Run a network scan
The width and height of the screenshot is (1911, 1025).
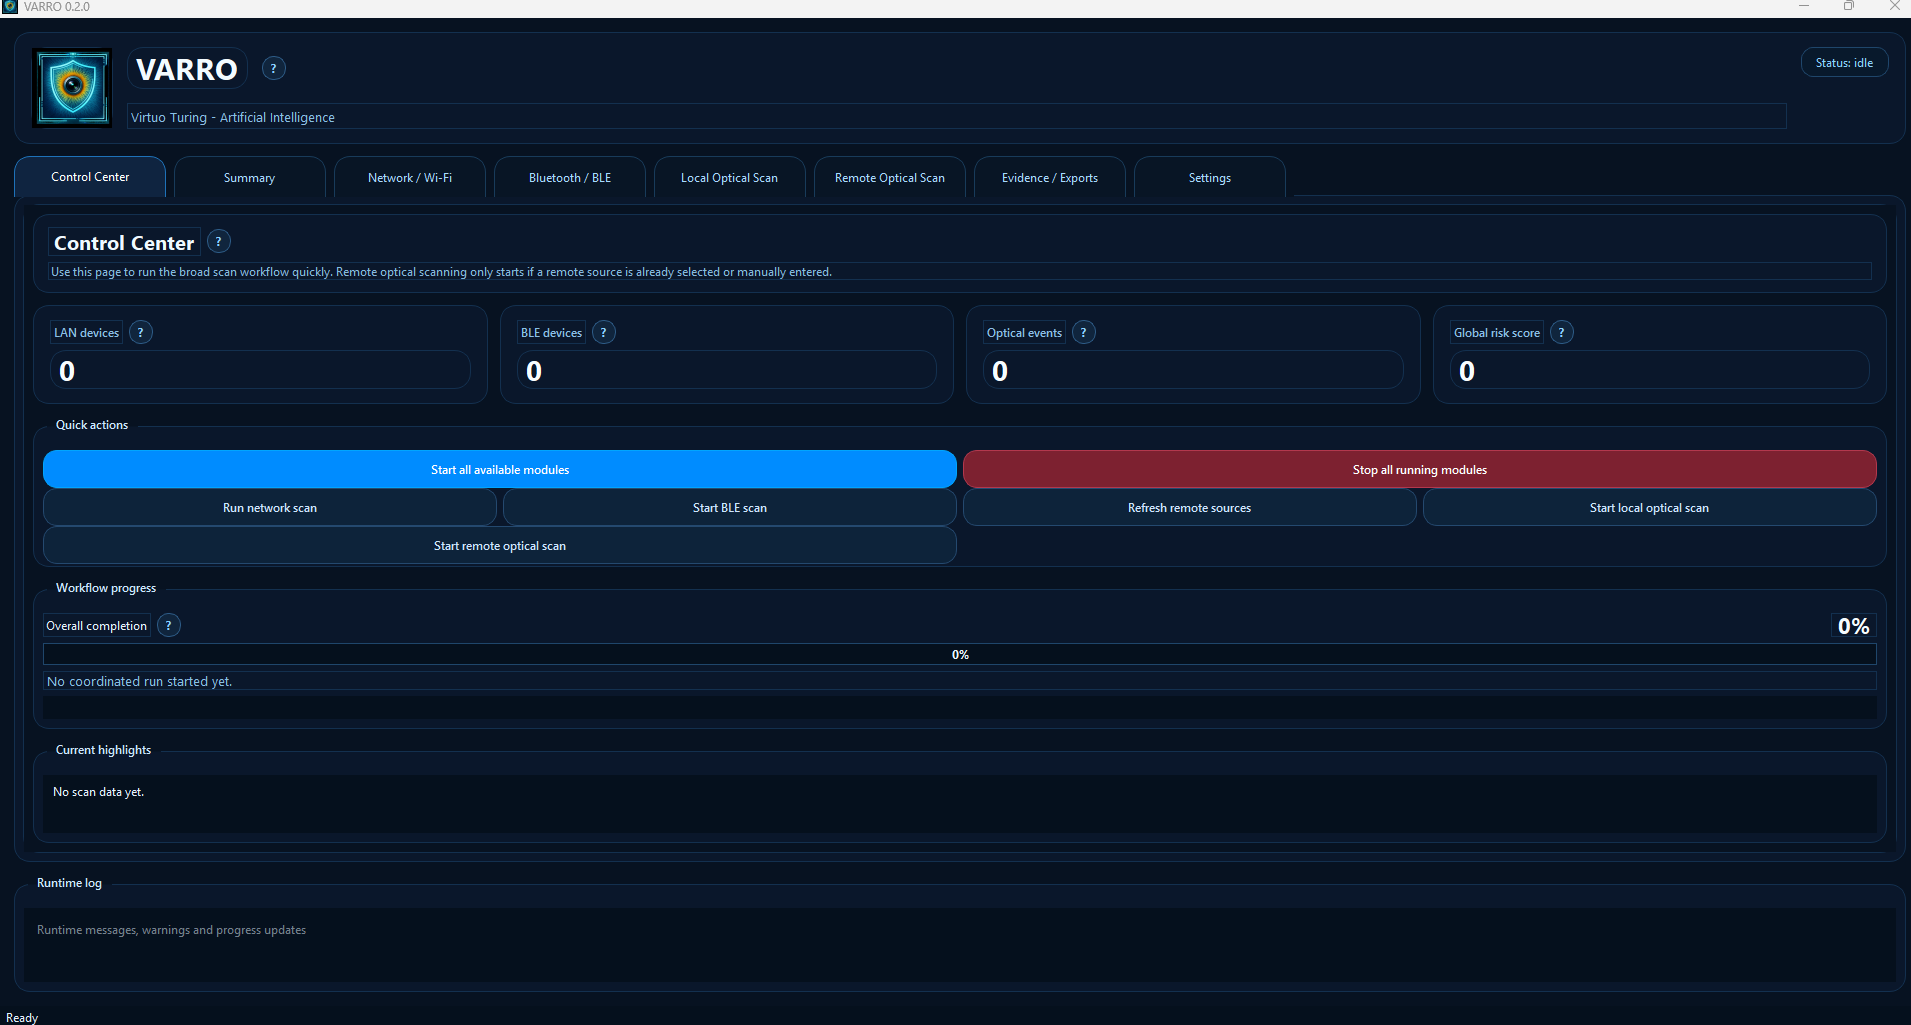click(x=269, y=507)
